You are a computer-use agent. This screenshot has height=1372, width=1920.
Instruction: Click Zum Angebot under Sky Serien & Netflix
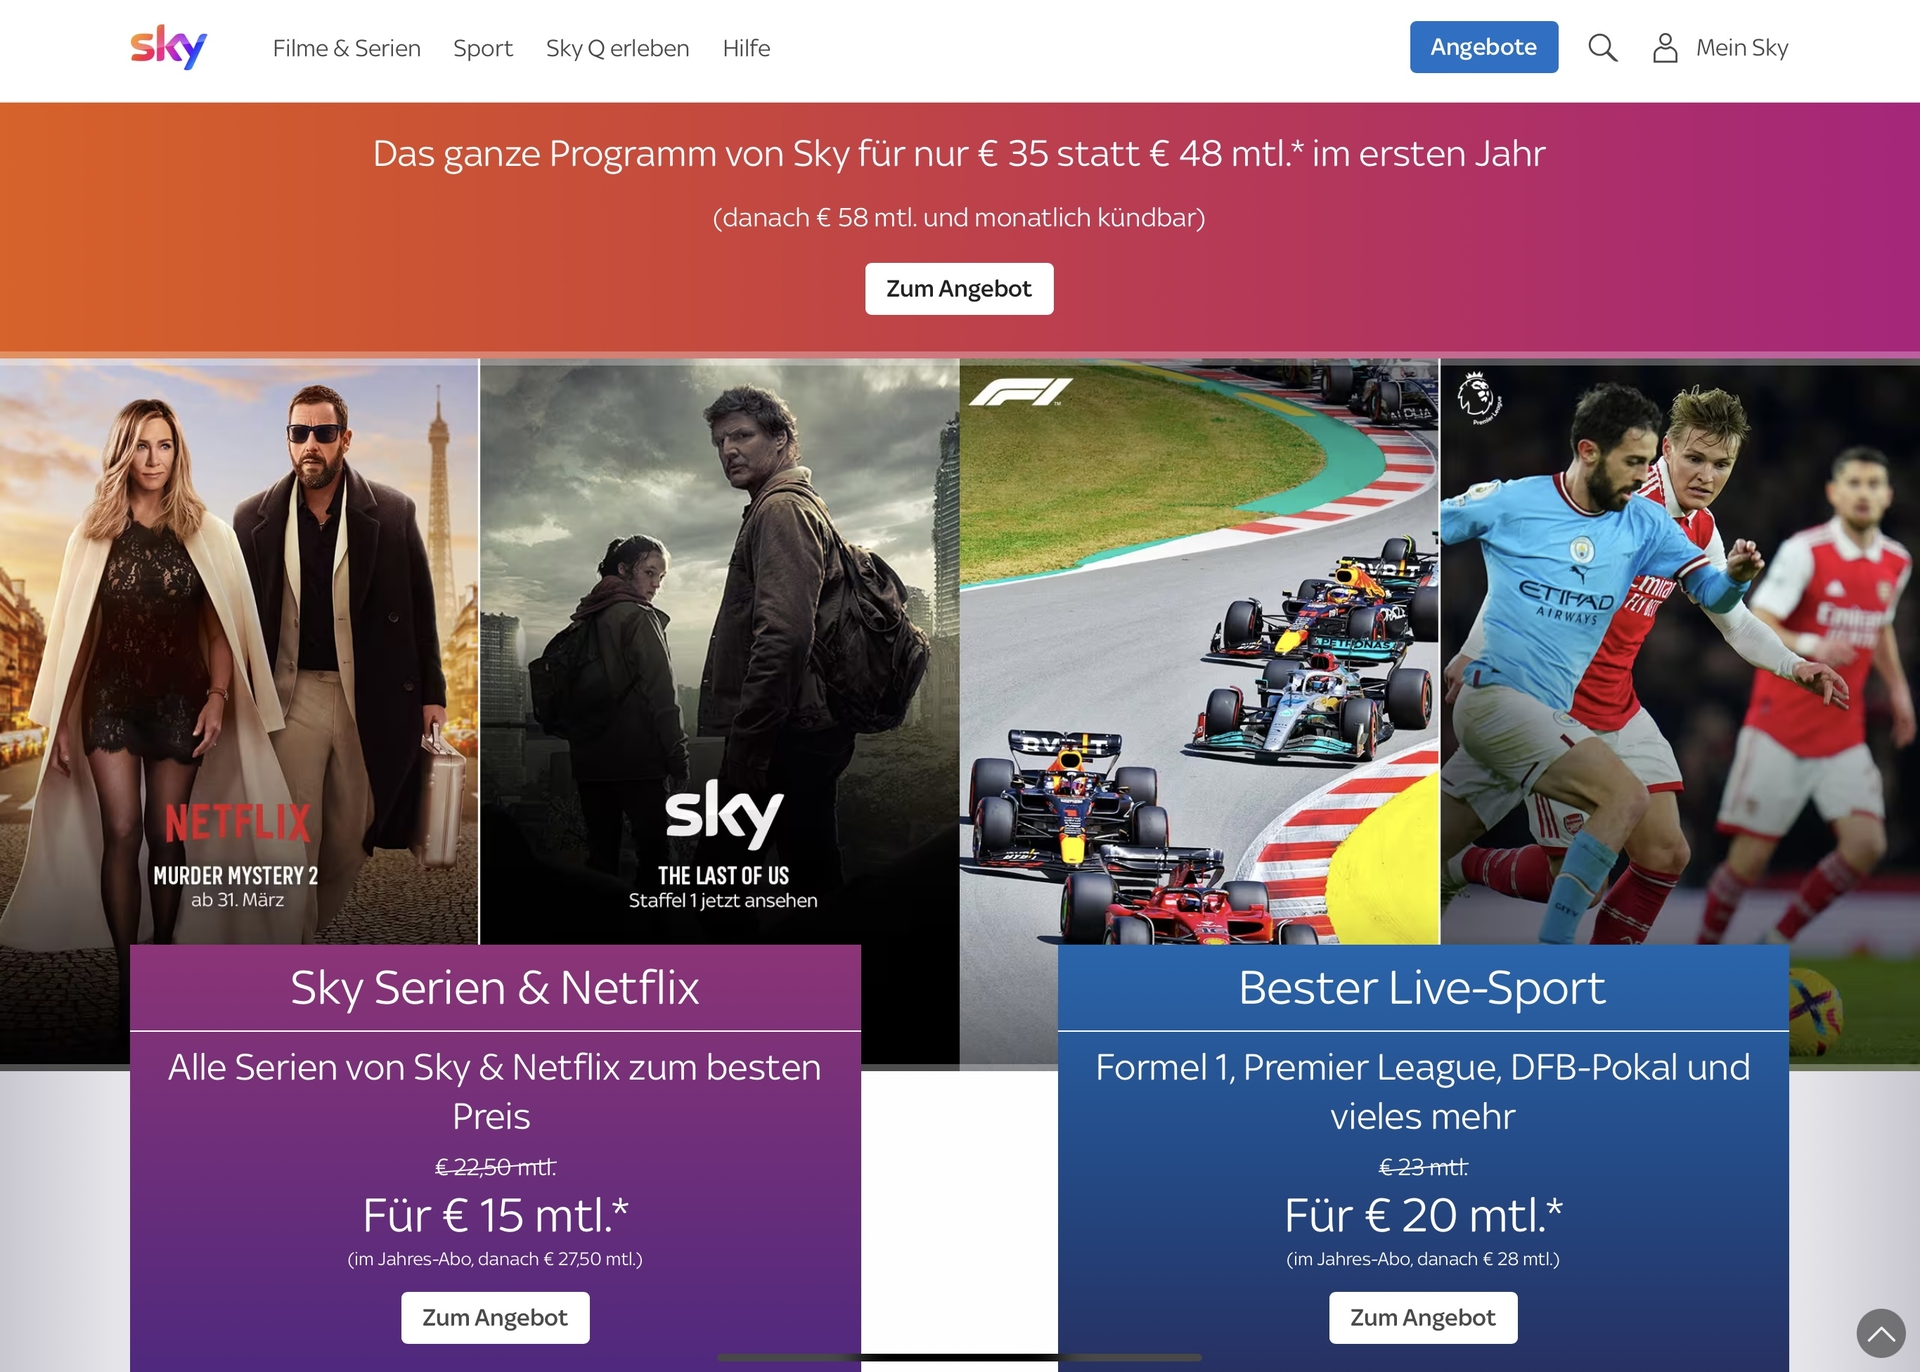[x=495, y=1318]
